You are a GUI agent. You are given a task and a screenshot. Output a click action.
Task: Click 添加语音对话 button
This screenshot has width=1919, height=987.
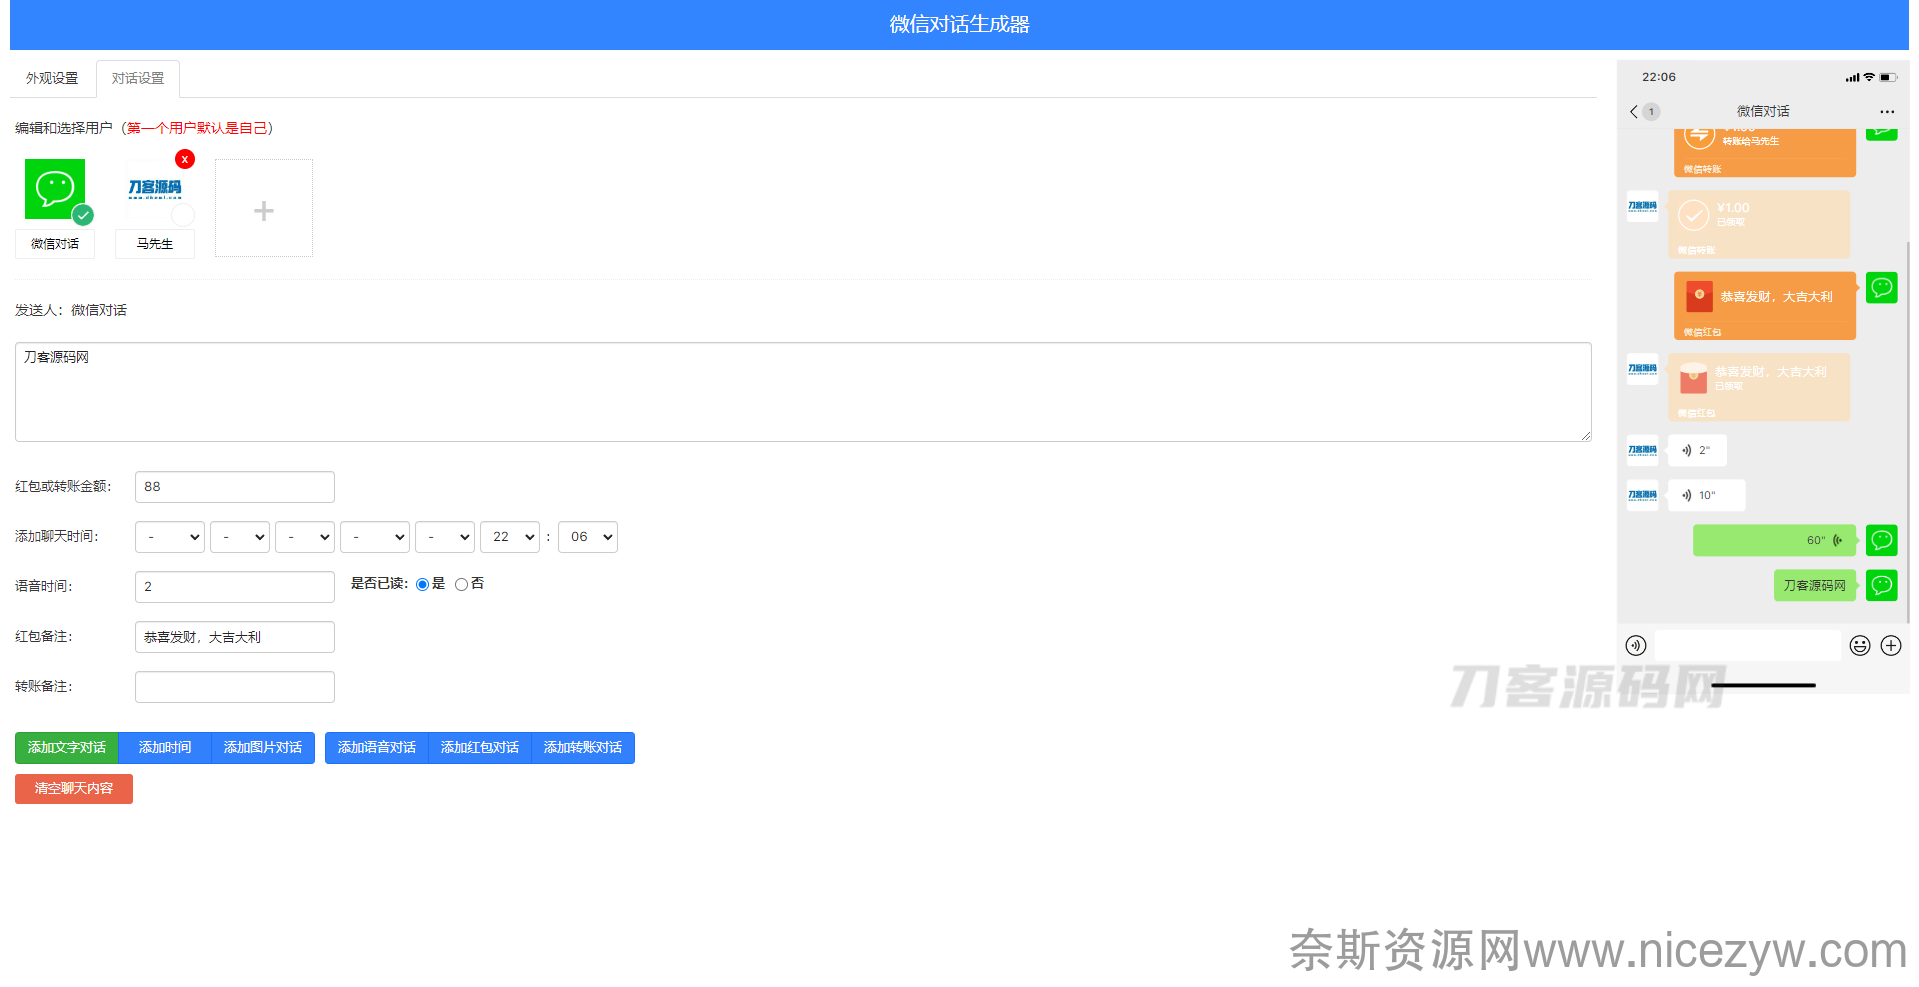[377, 748]
